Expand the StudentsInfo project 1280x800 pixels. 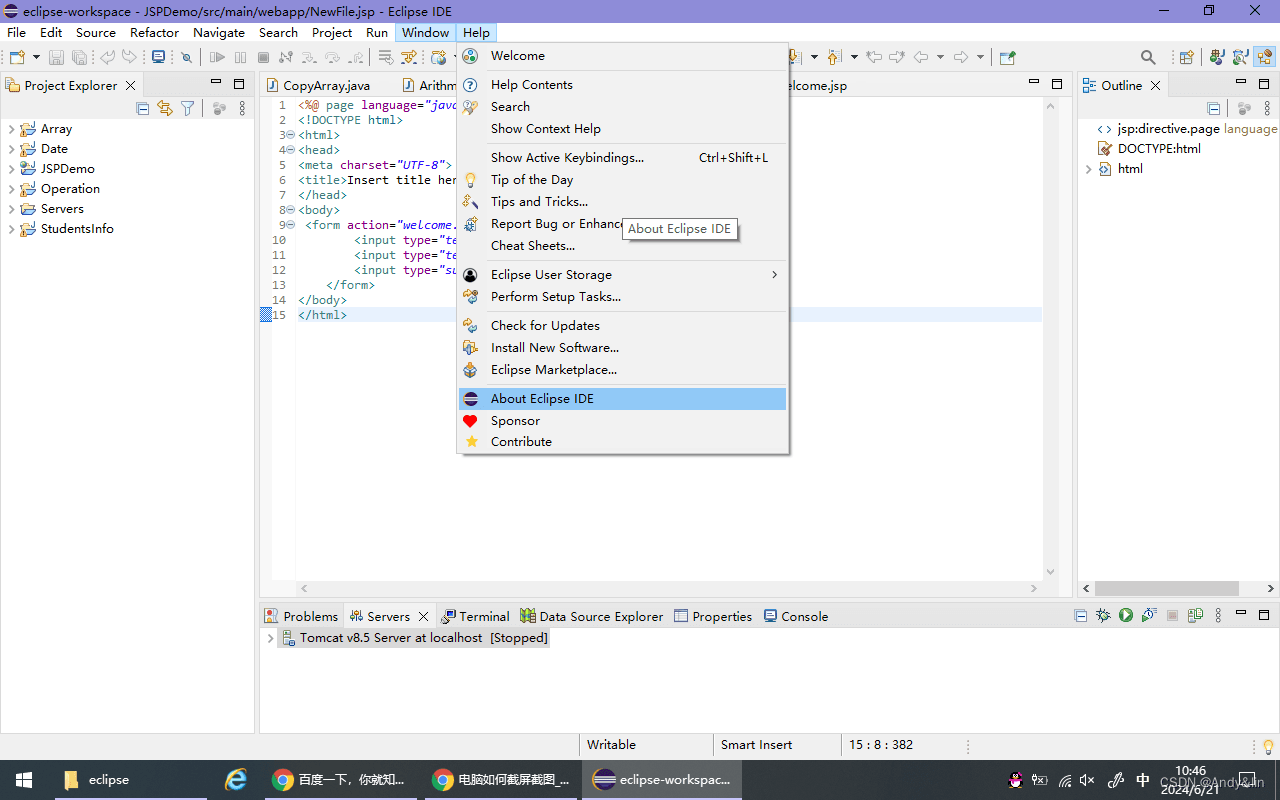click(11, 229)
